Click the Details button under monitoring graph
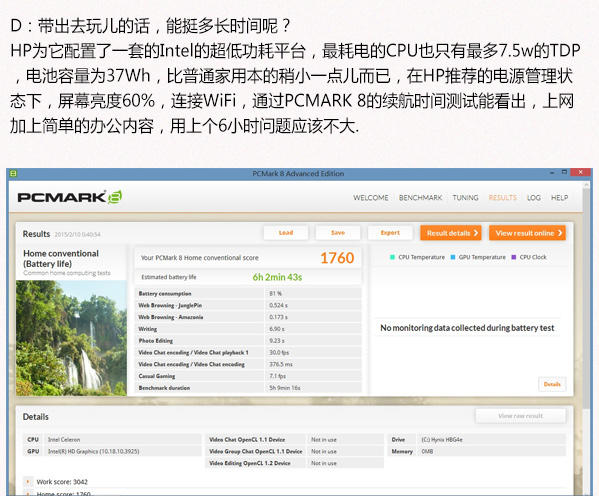599x496 pixels. click(x=552, y=384)
